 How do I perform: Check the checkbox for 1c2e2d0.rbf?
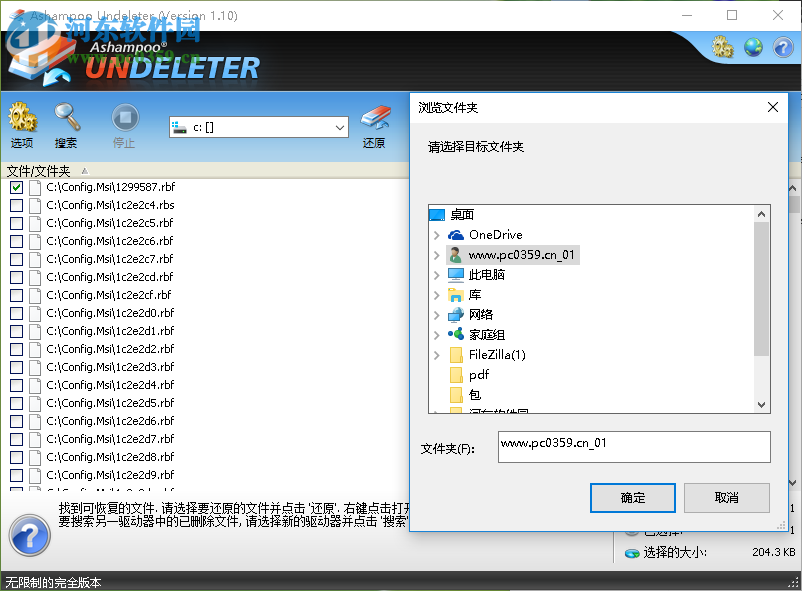tap(15, 313)
